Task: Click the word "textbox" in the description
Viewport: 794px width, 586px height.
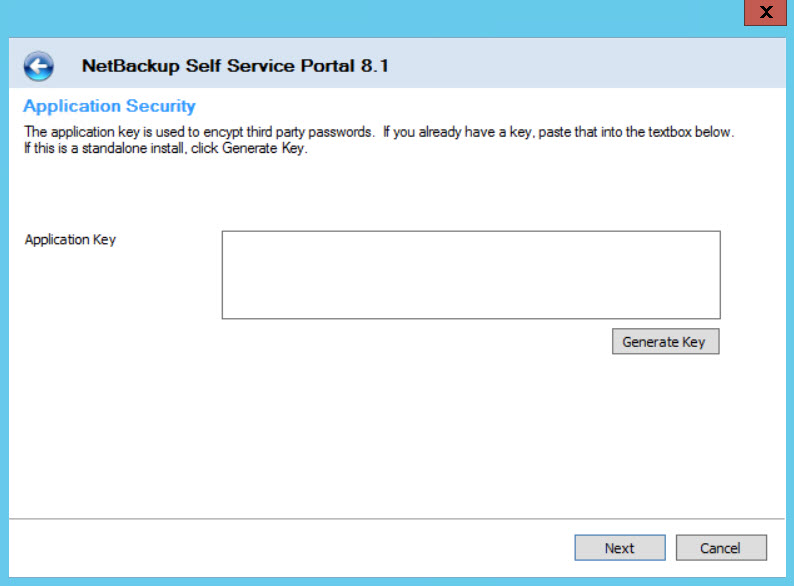Action: coord(670,132)
